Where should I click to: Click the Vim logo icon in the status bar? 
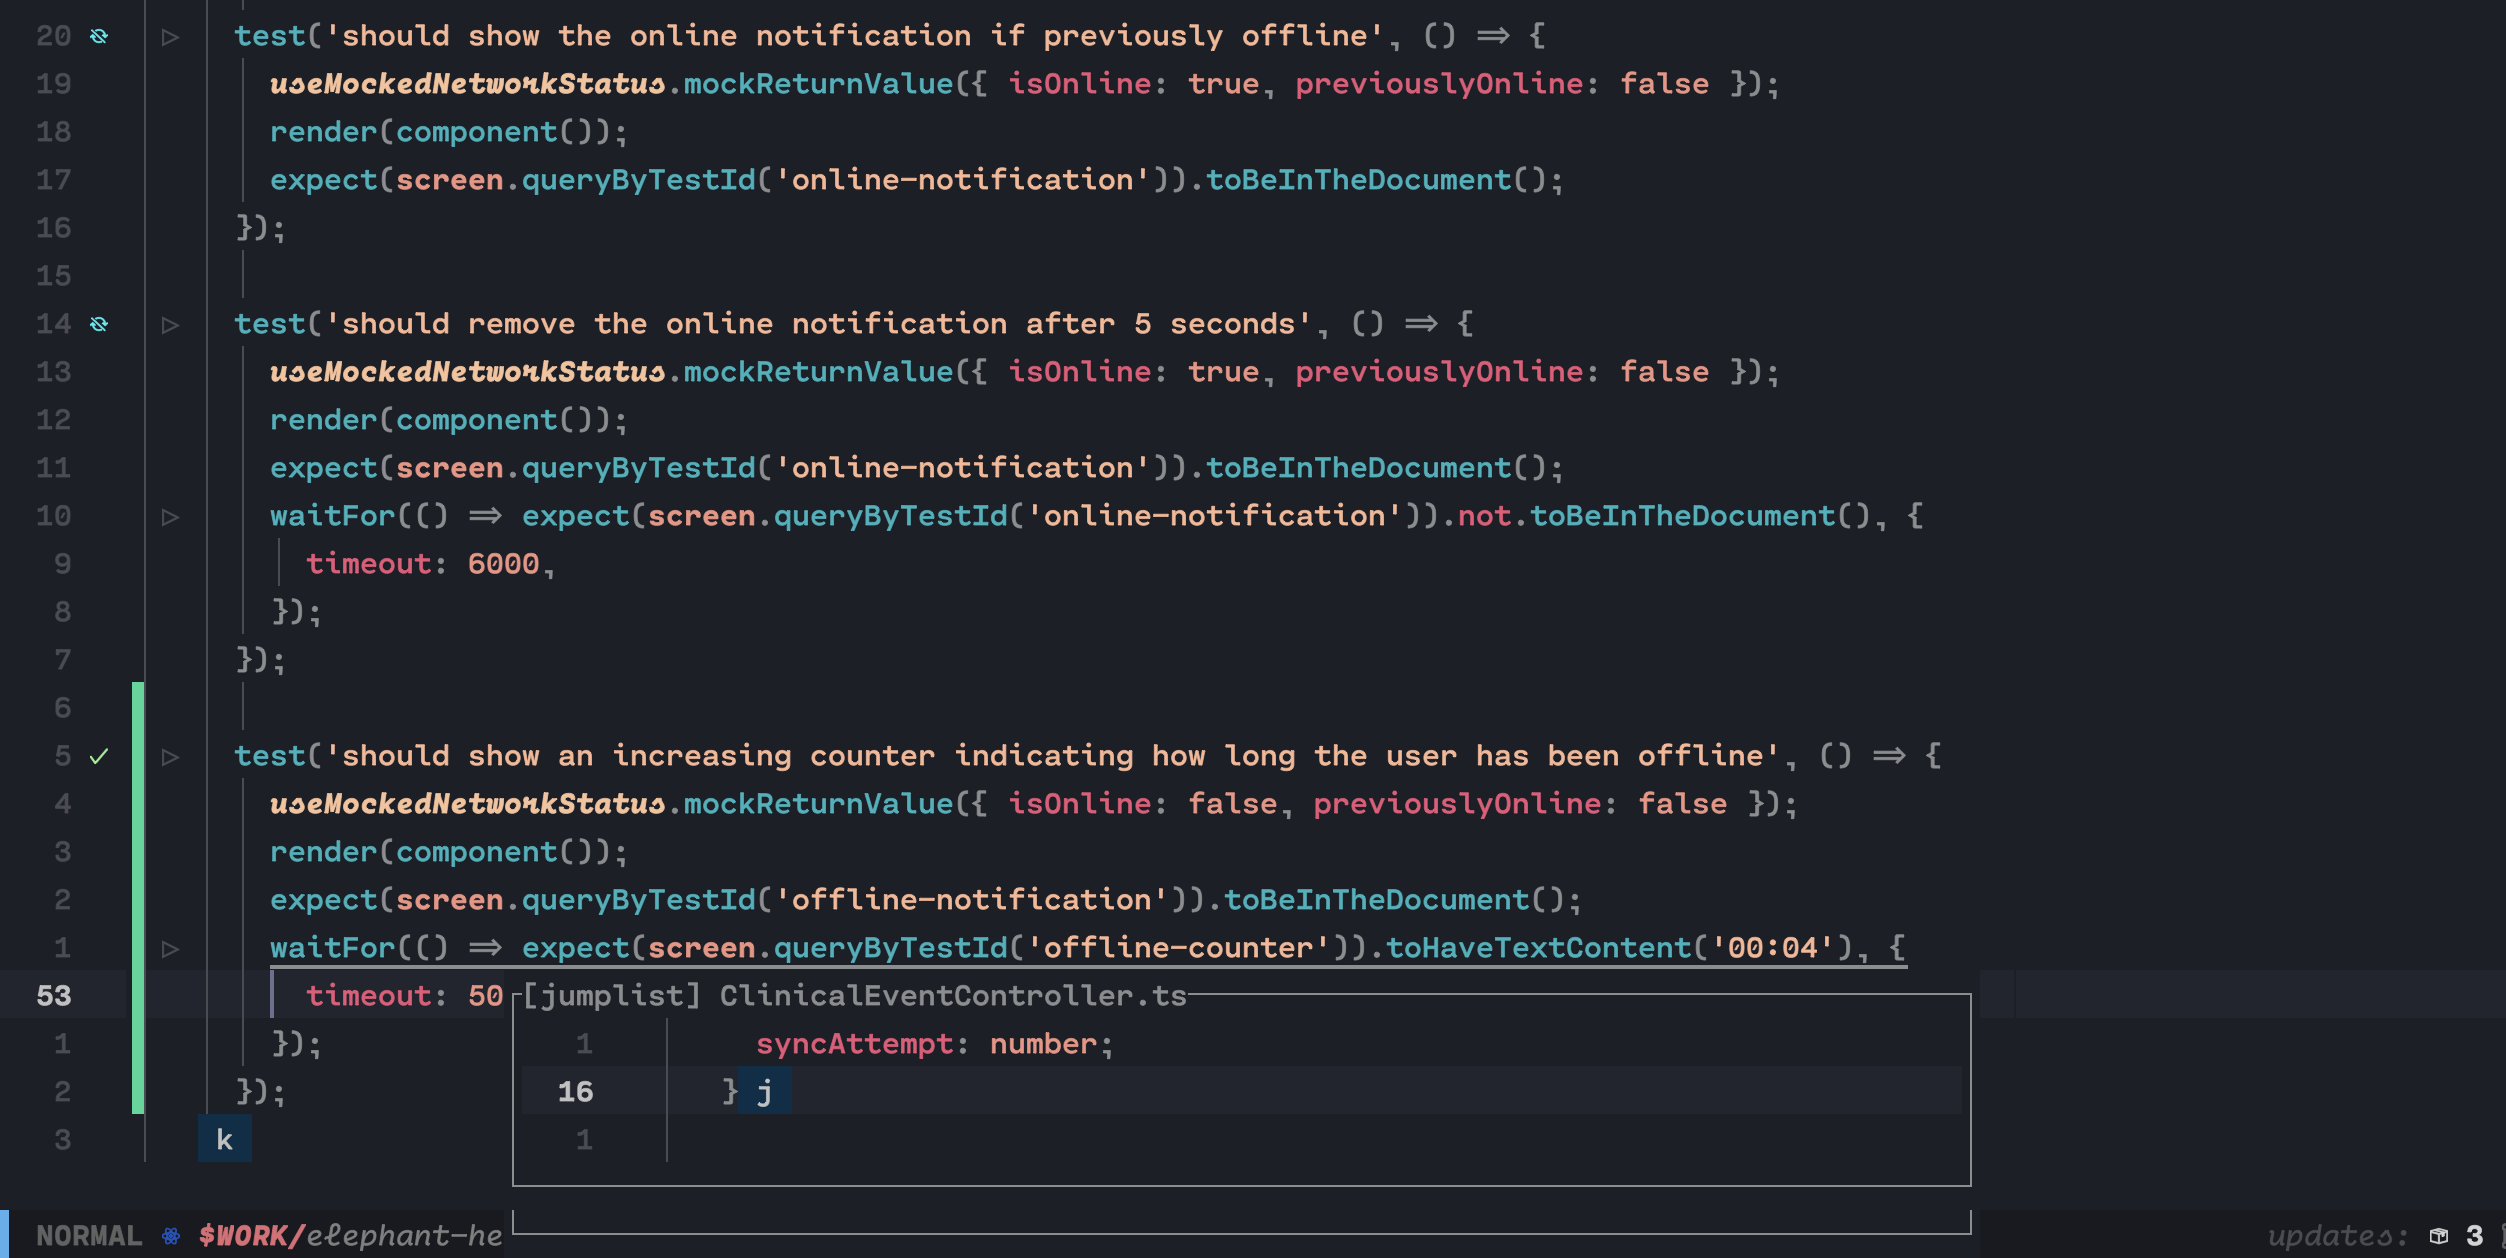point(170,1235)
